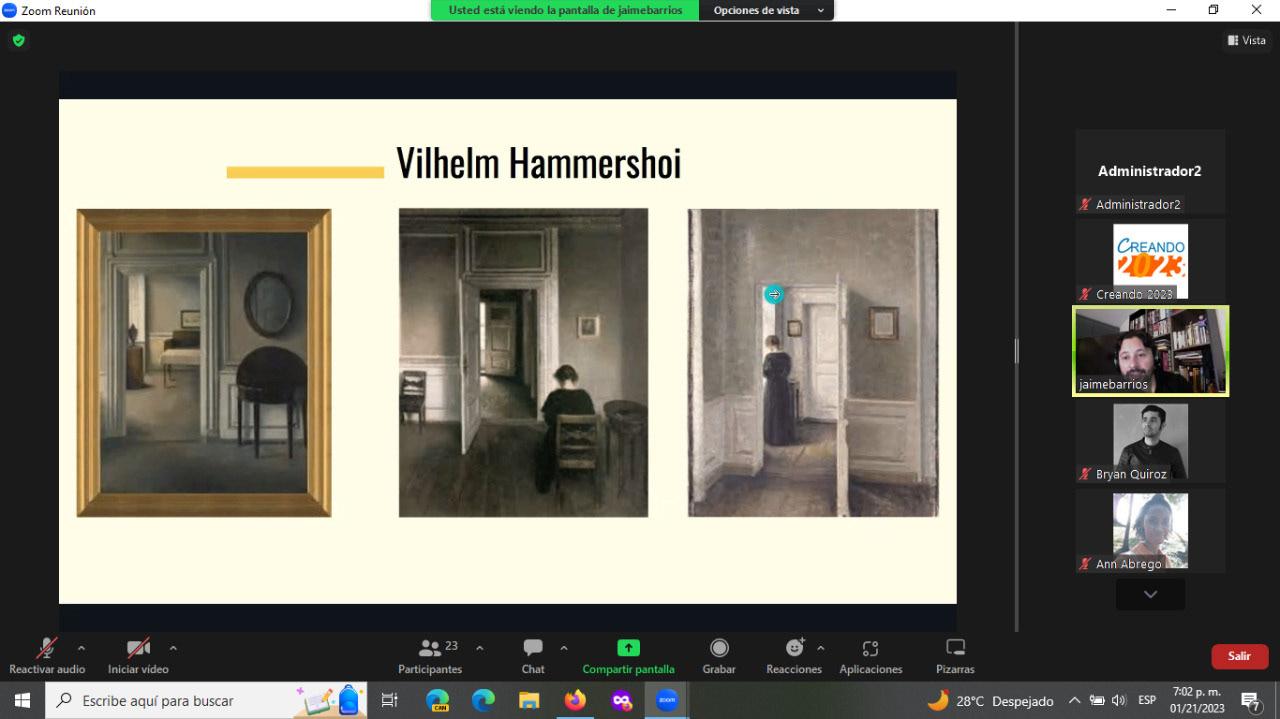The image size is (1280, 719).
Task: Select Ann Abrego participant tile
Action: pos(1150,531)
